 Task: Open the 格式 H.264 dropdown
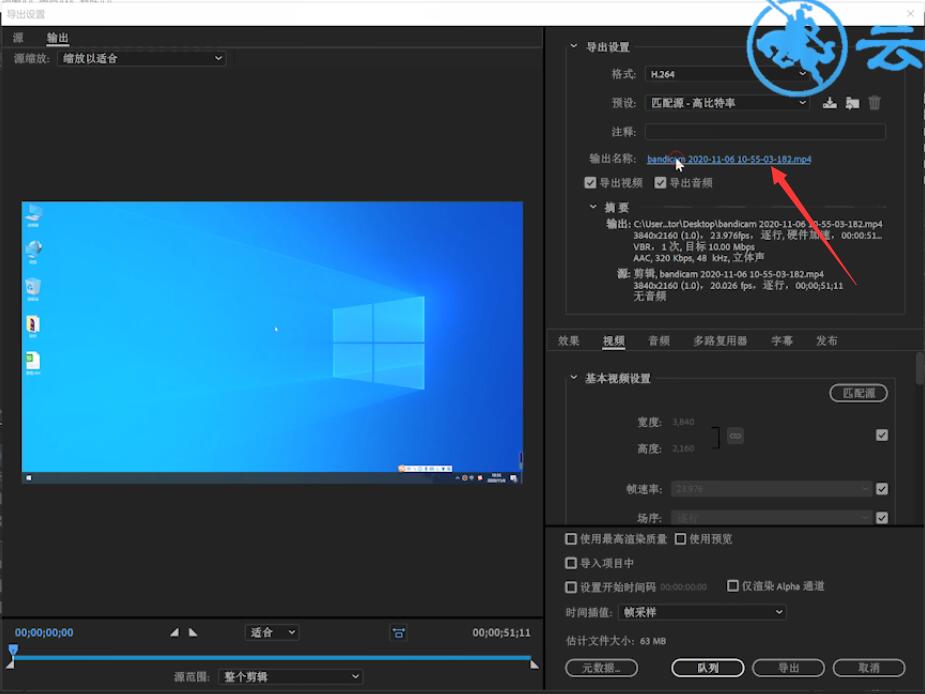[727, 74]
